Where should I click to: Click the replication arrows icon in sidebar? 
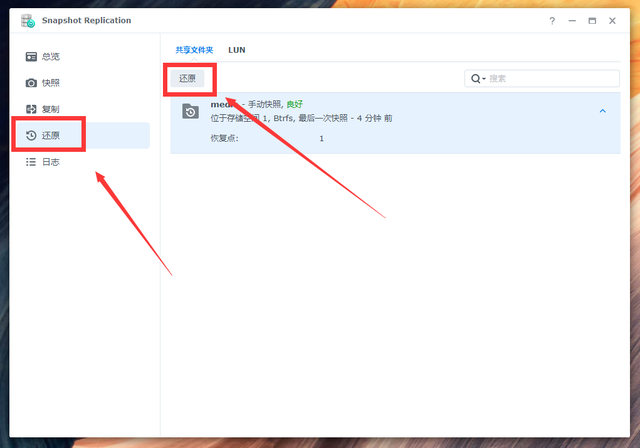point(31,109)
